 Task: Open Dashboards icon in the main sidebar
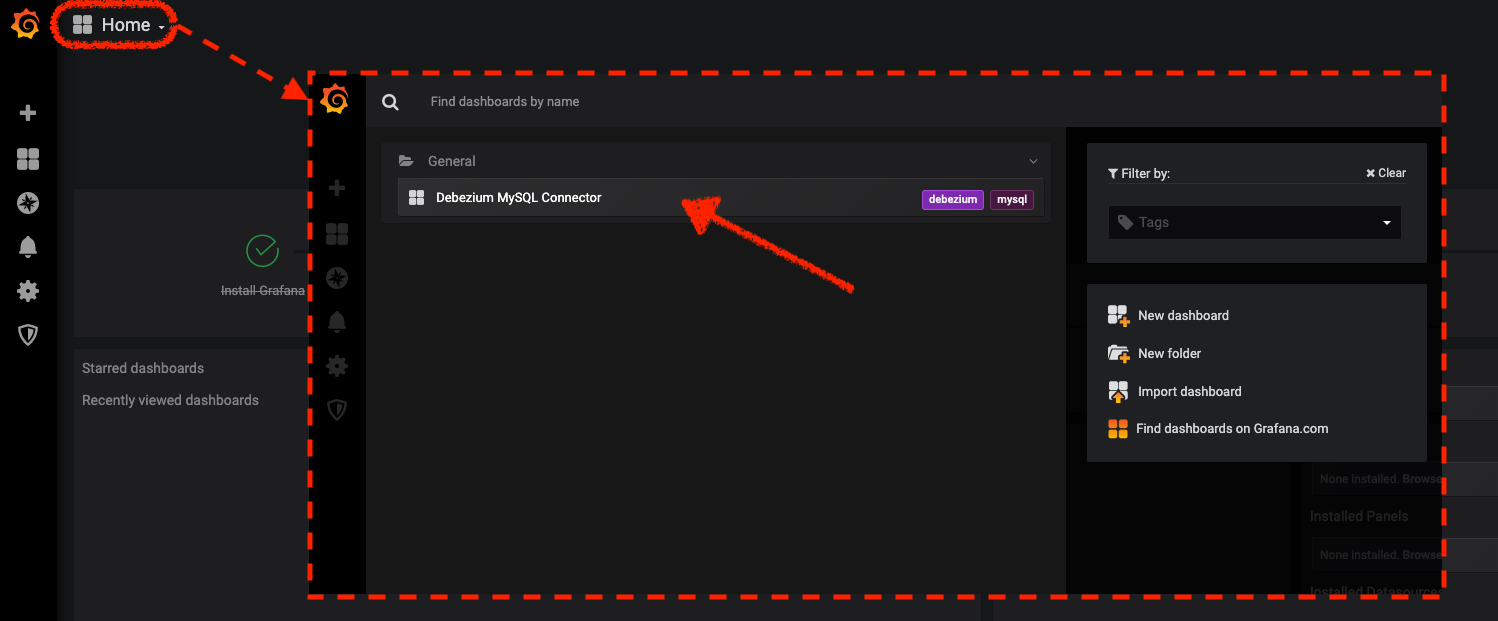[28, 159]
